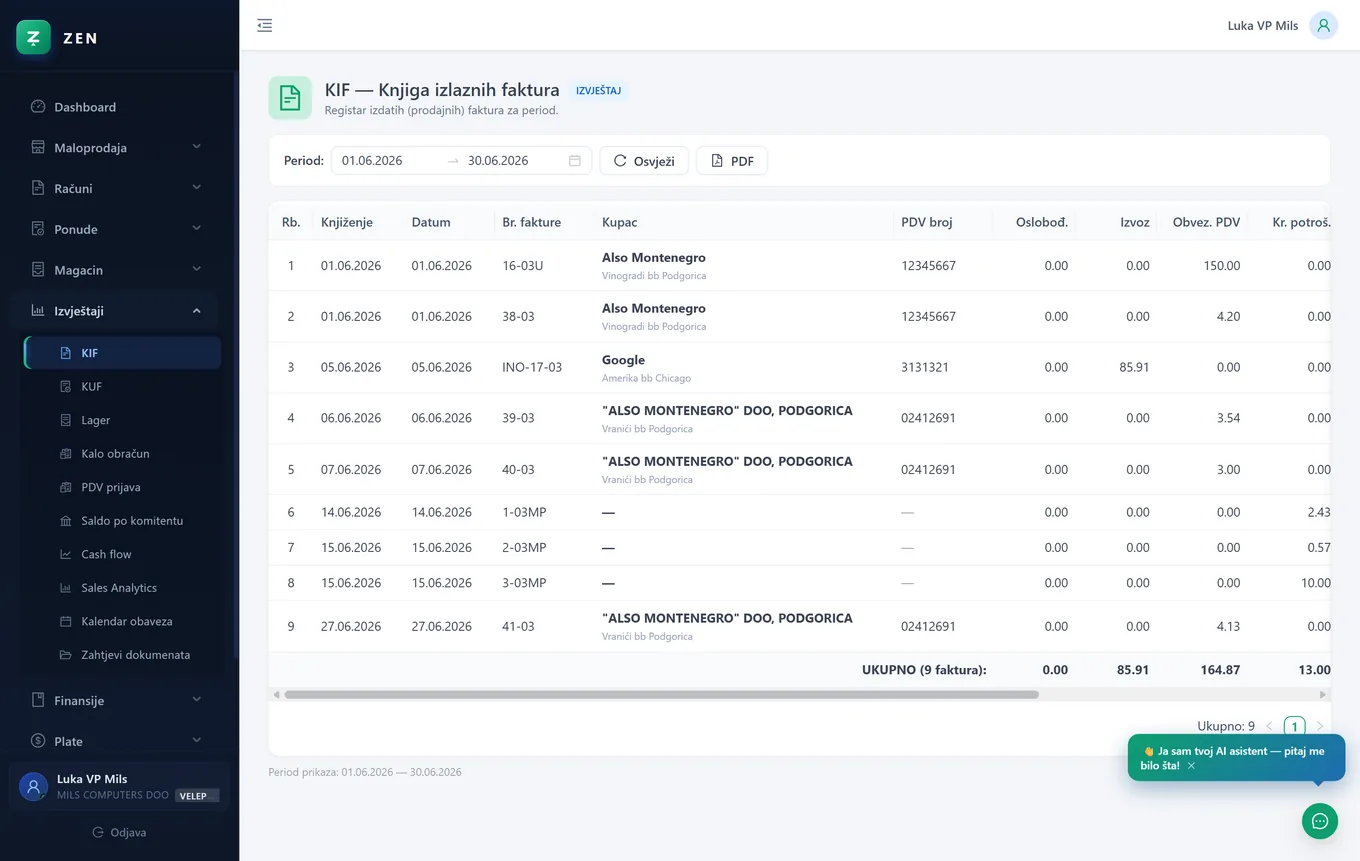Select the KIF report menu item

(123, 353)
